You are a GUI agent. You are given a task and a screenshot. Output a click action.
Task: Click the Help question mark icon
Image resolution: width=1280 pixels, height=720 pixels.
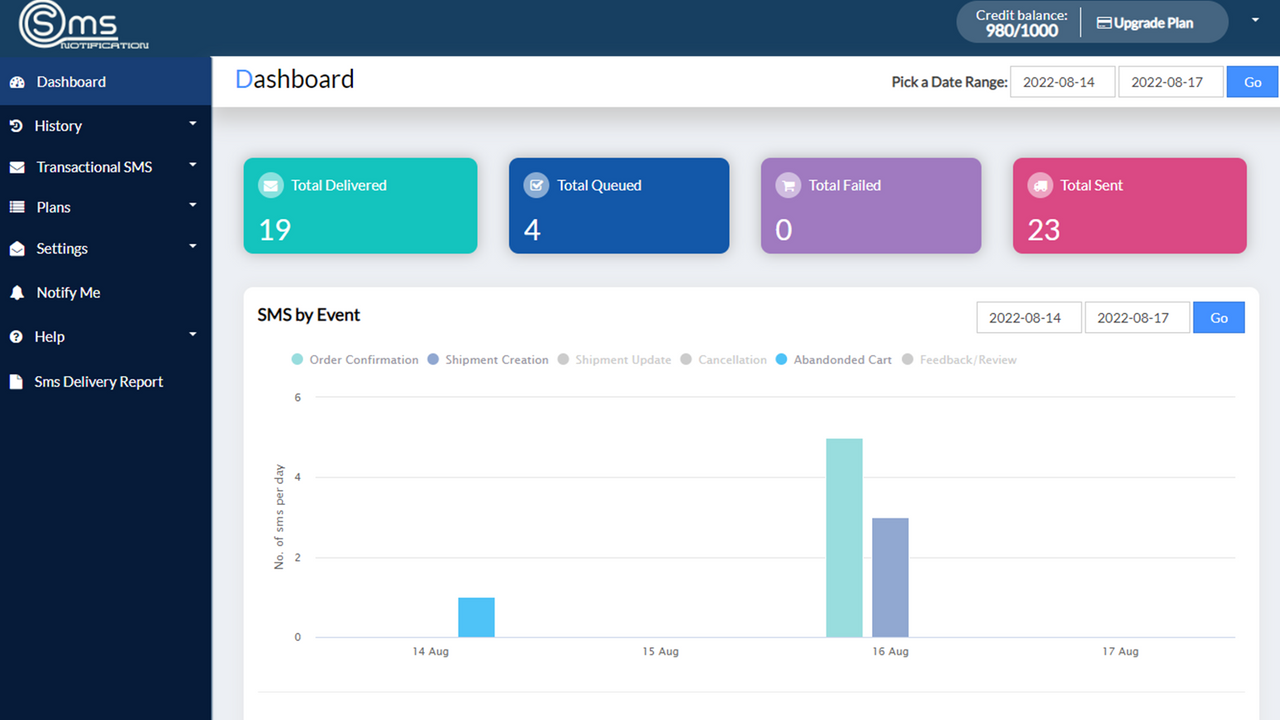point(16,337)
